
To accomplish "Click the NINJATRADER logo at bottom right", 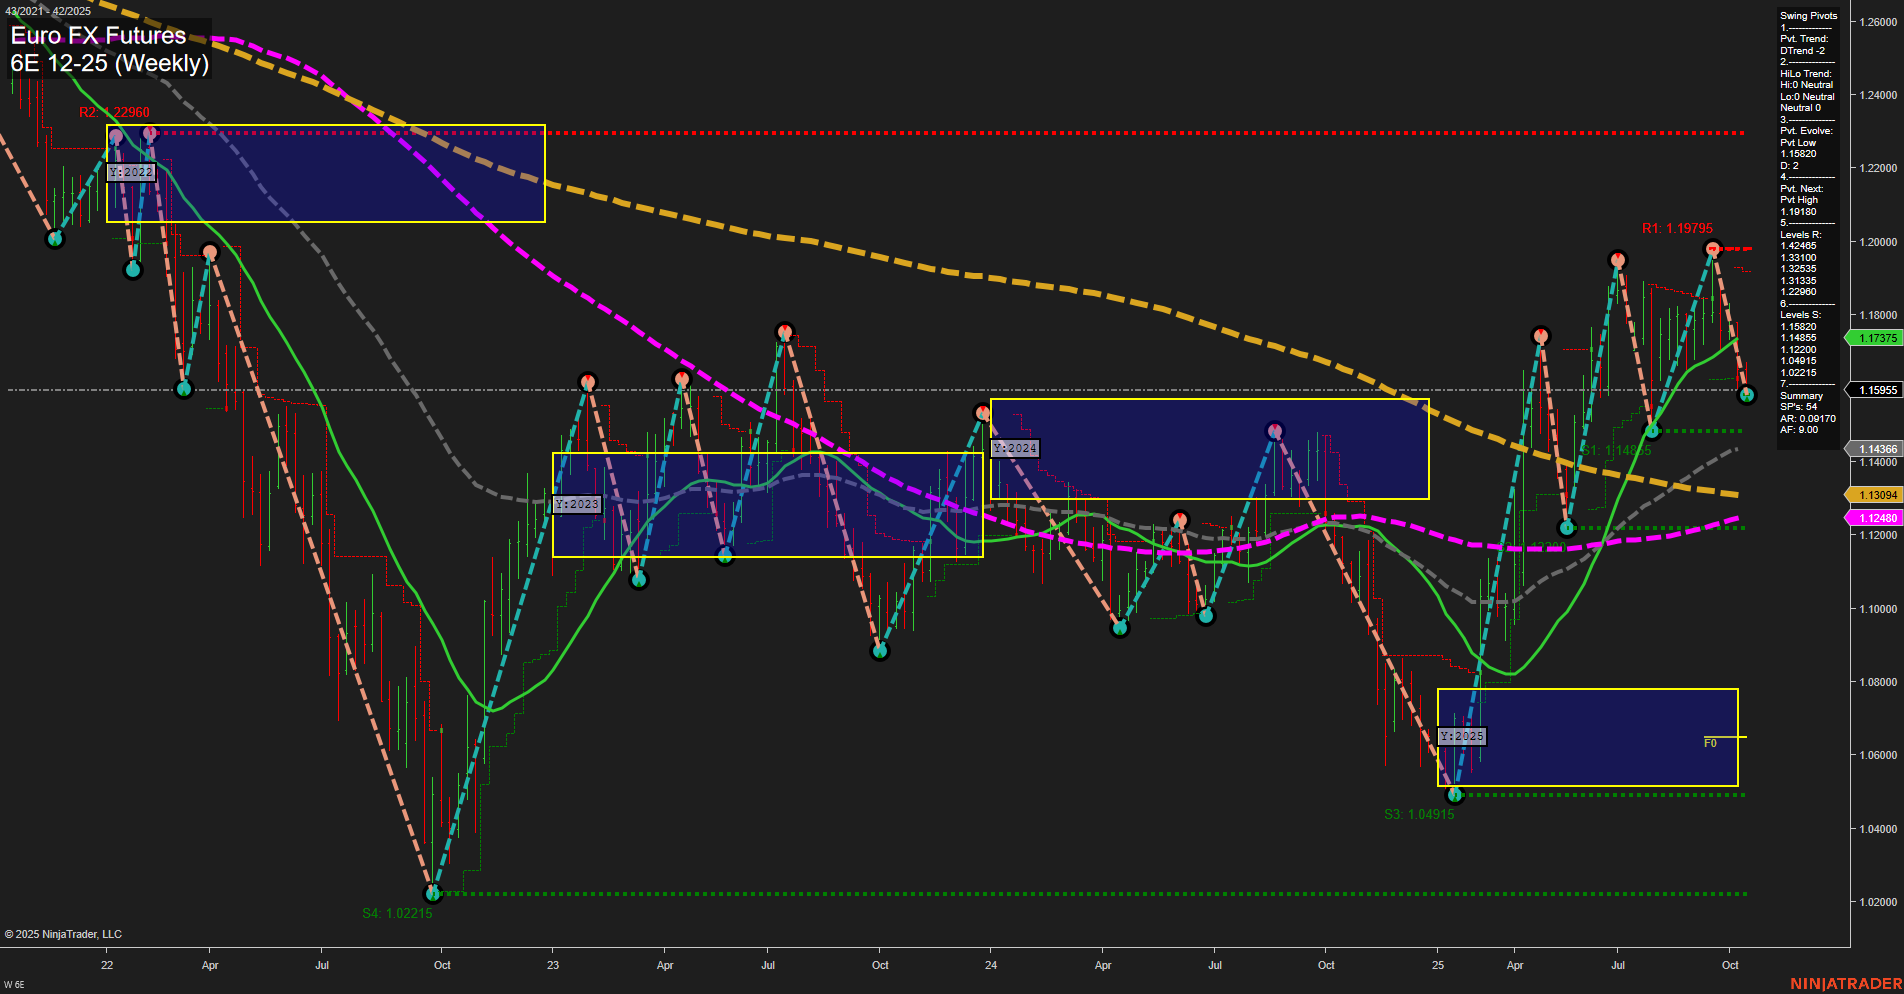I will (1847, 985).
